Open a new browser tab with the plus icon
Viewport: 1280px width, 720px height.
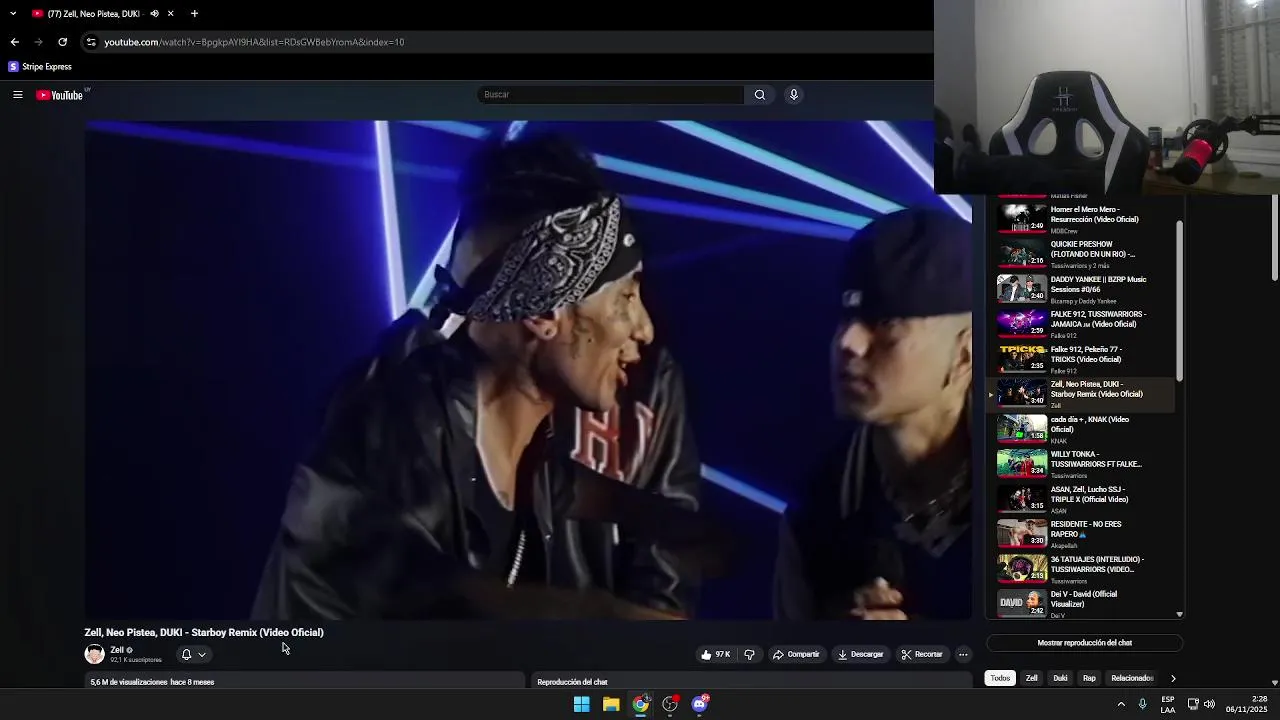(x=194, y=14)
